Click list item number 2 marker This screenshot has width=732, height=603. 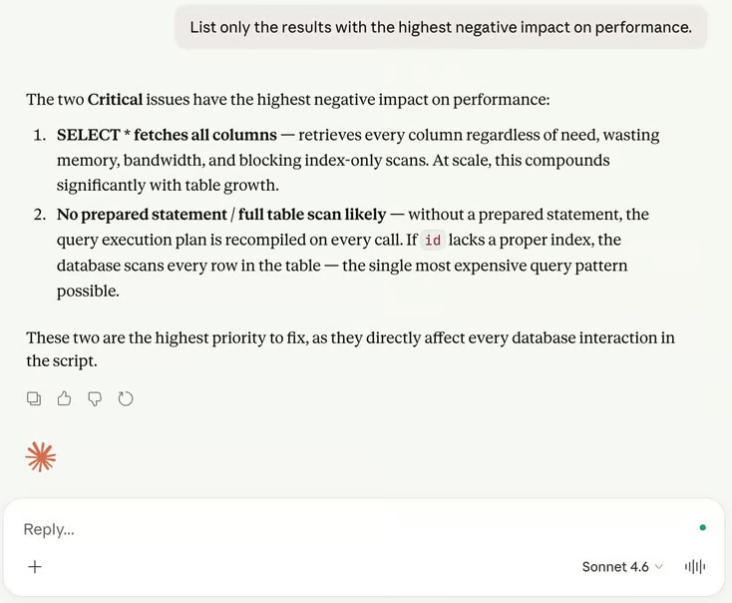pos(40,215)
